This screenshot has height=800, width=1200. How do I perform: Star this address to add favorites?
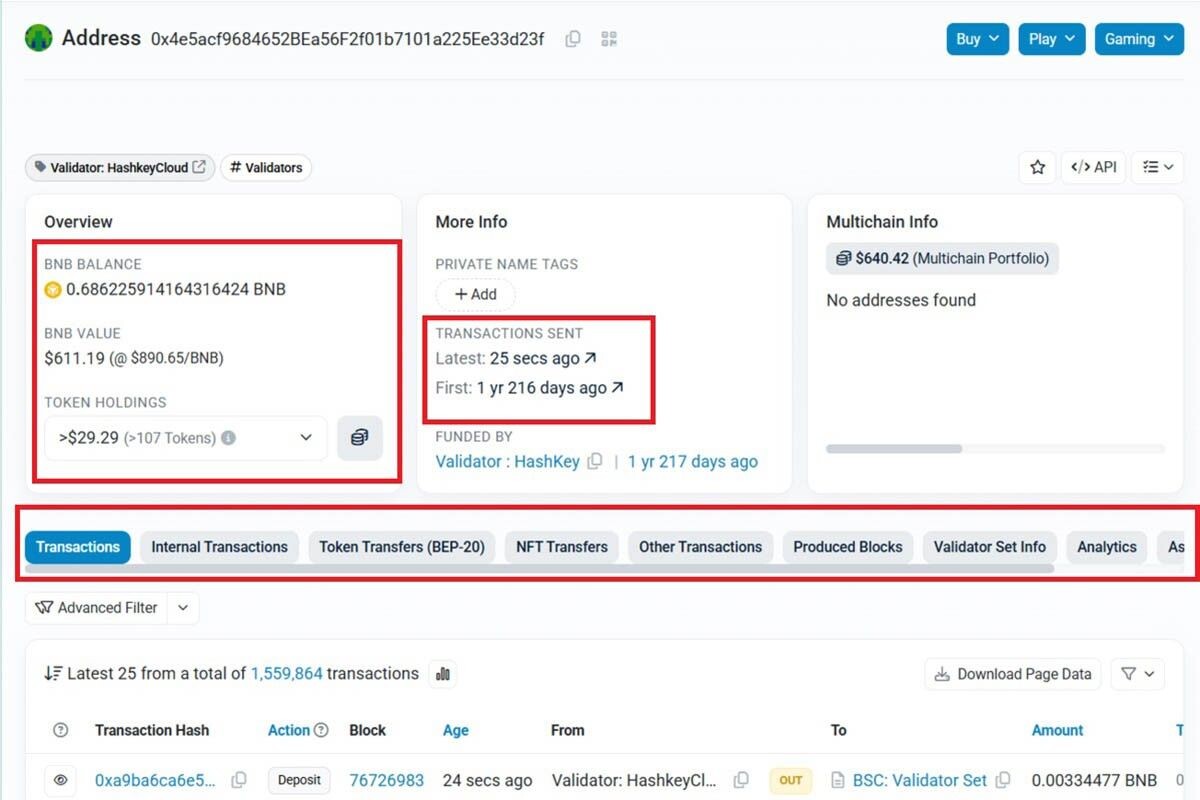(1037, 167)
